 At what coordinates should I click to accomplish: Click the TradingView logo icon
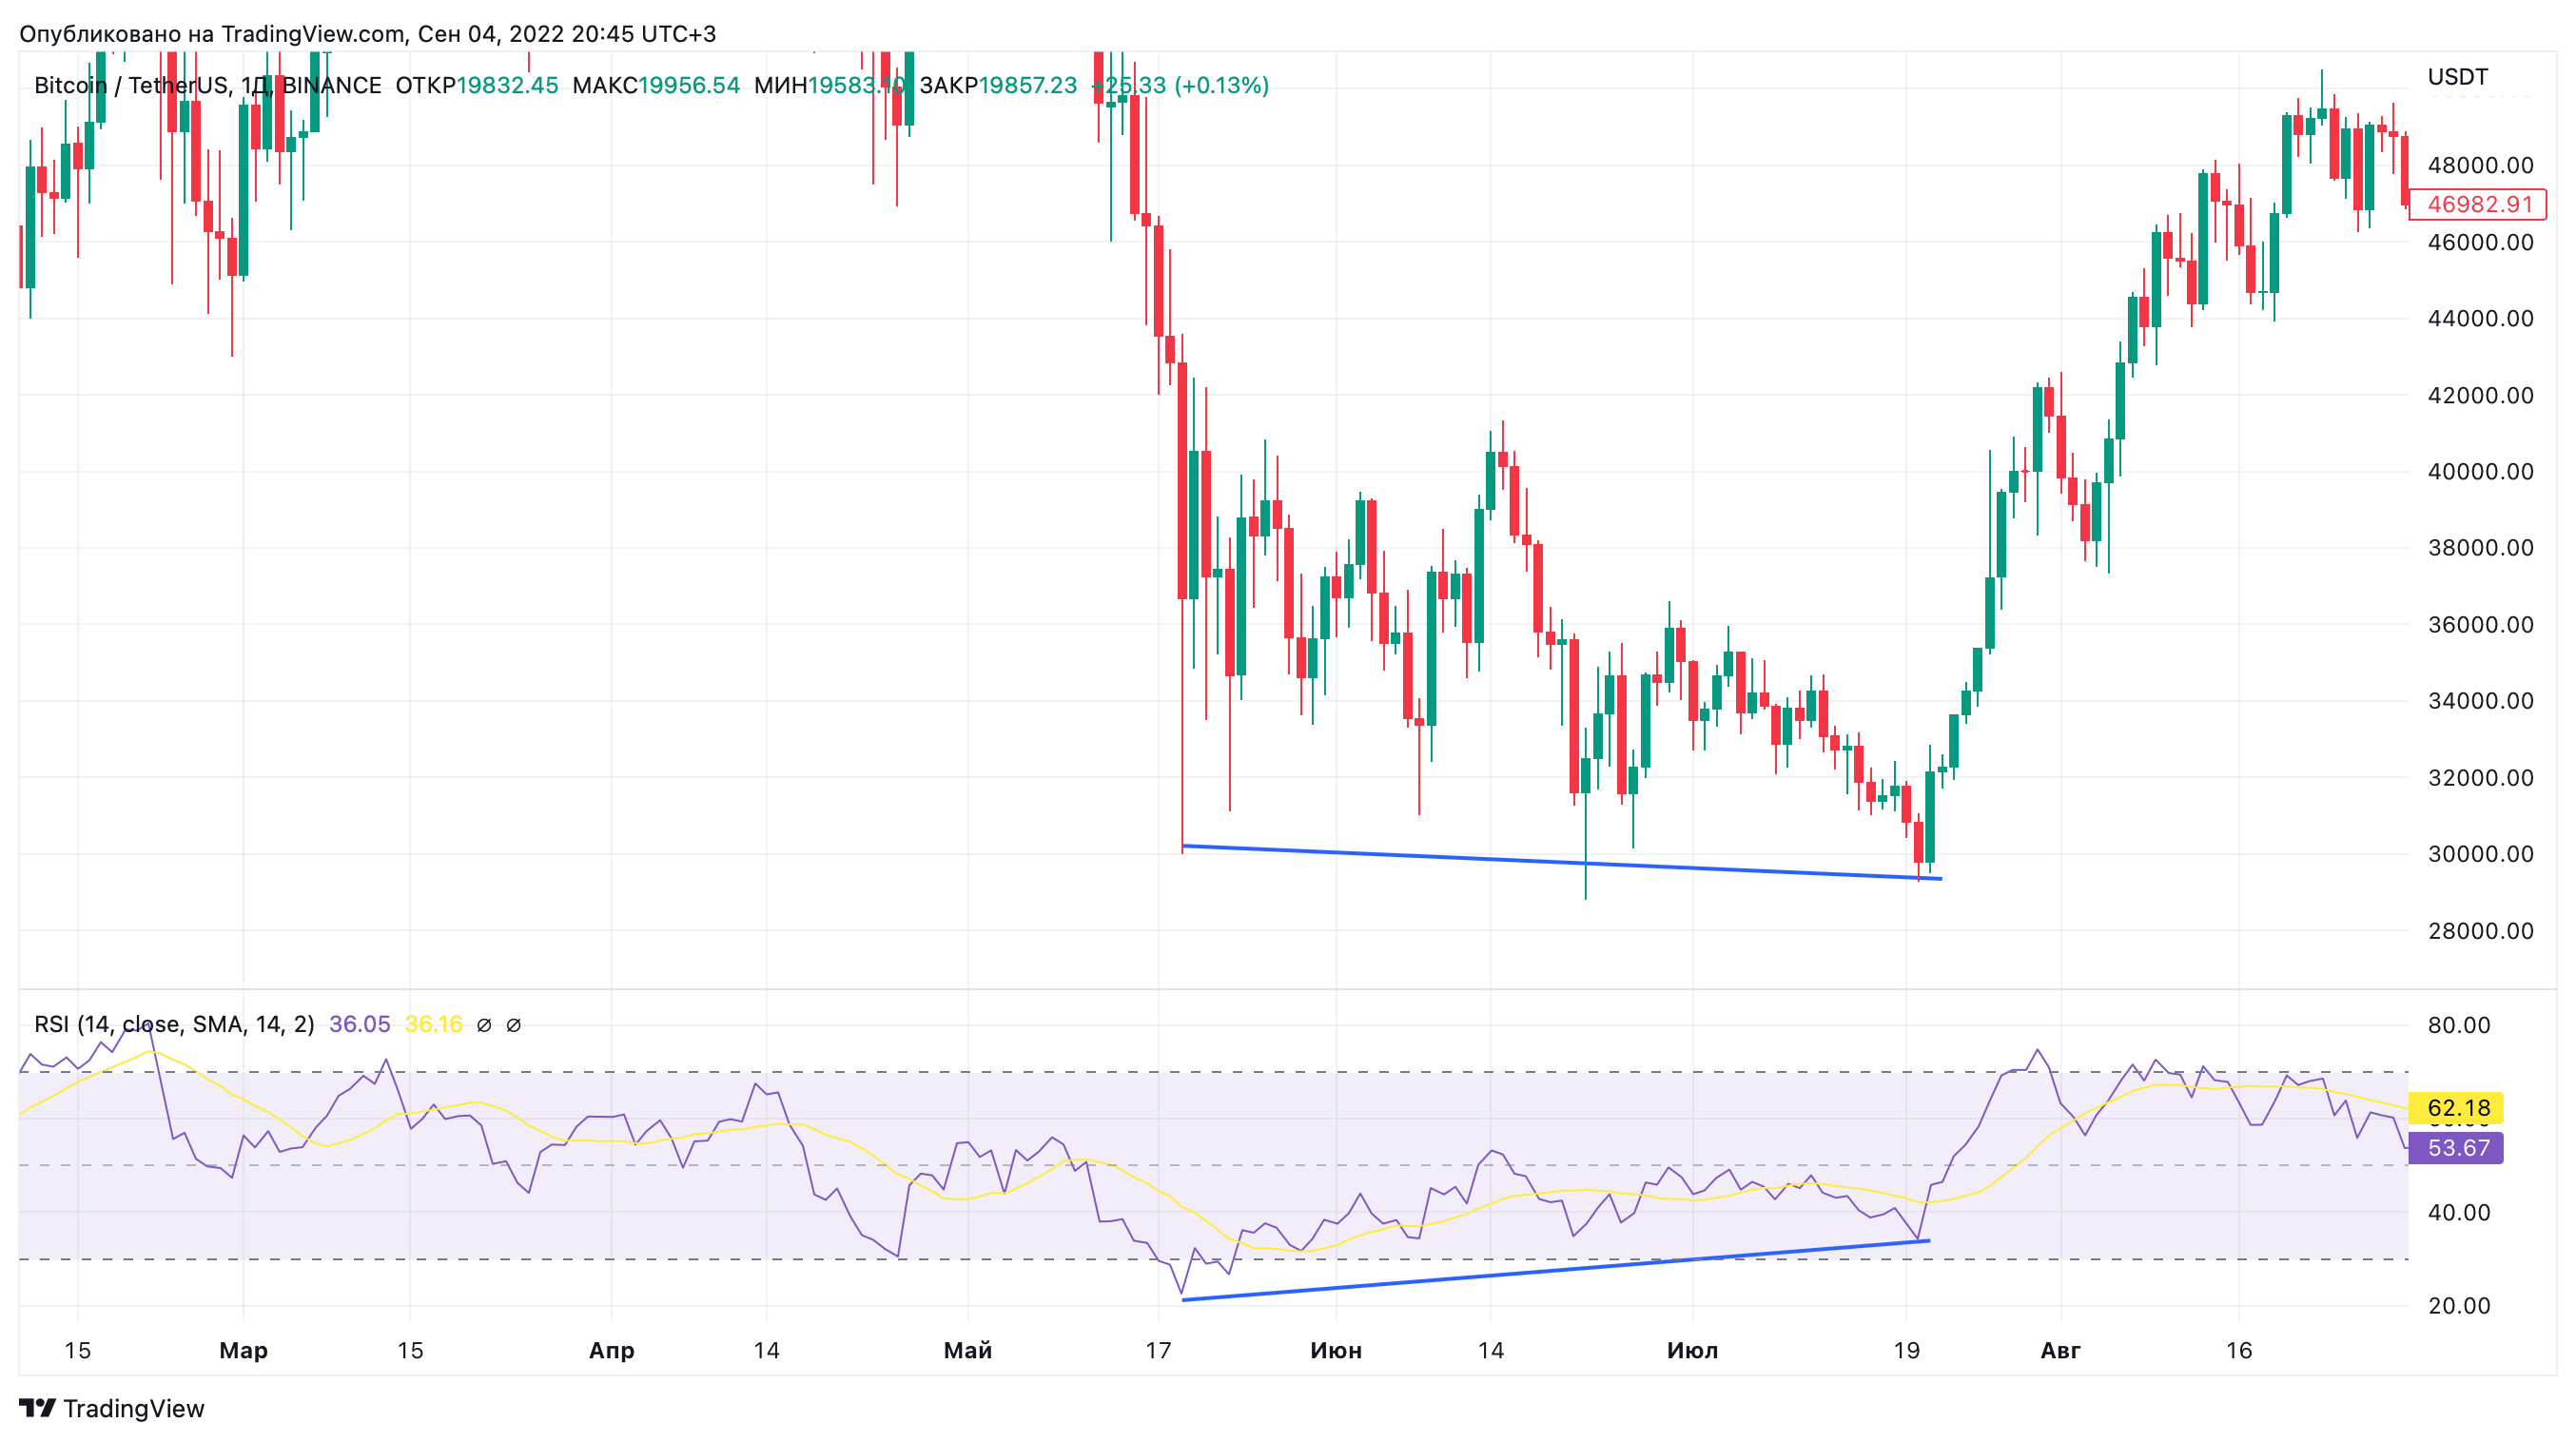[38, 1408]
